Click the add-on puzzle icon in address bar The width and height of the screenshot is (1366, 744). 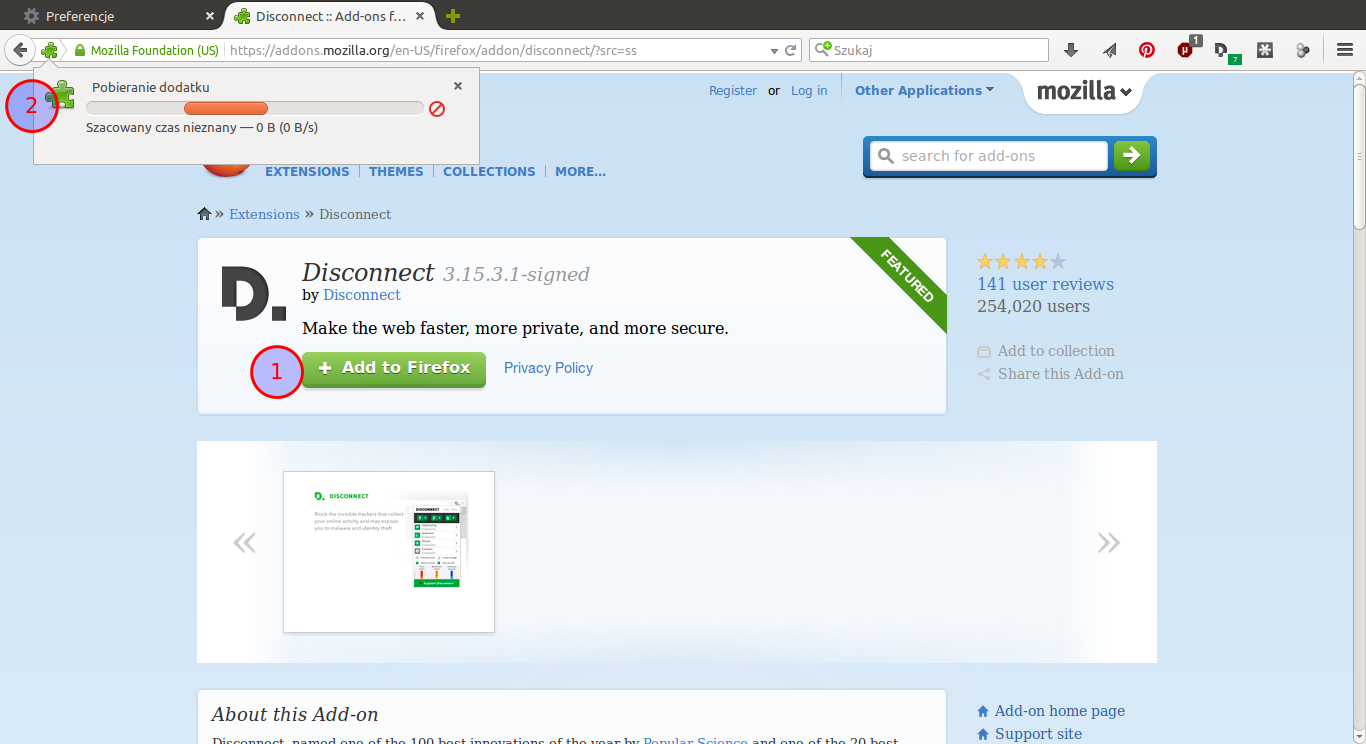pyautogui.click(x=49, y=50)
